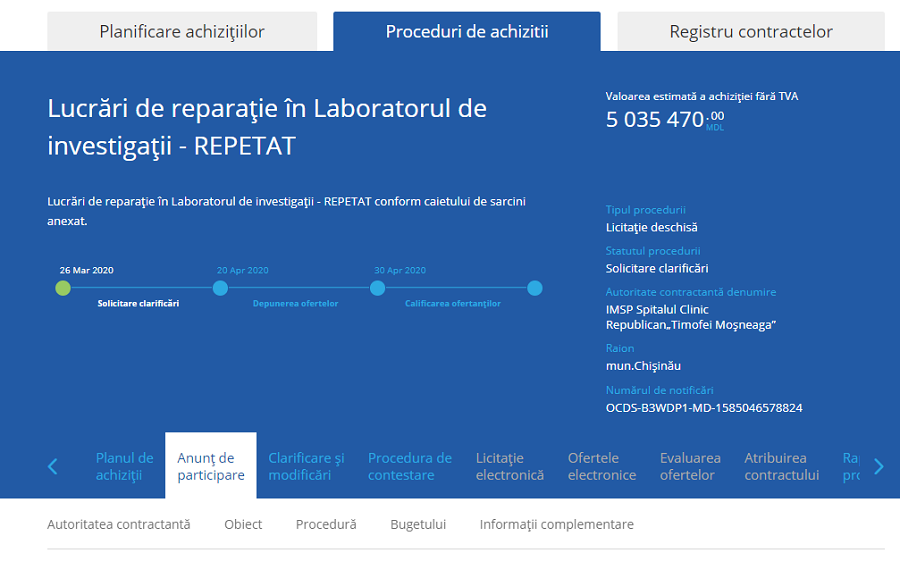Select the 20 Apr 2020 timeline dot
Screen dimensions: 900x578
click(220, 288)
